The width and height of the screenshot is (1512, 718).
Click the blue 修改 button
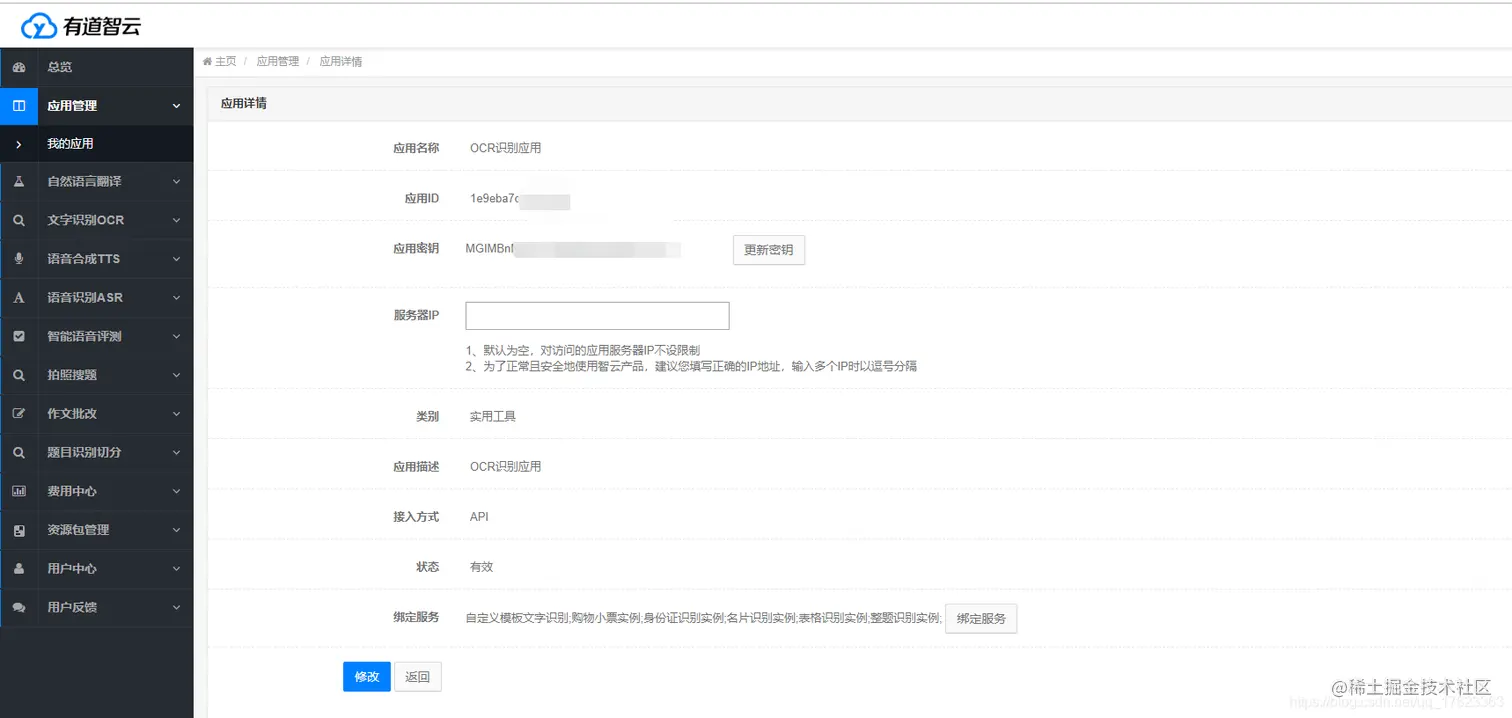366,677
